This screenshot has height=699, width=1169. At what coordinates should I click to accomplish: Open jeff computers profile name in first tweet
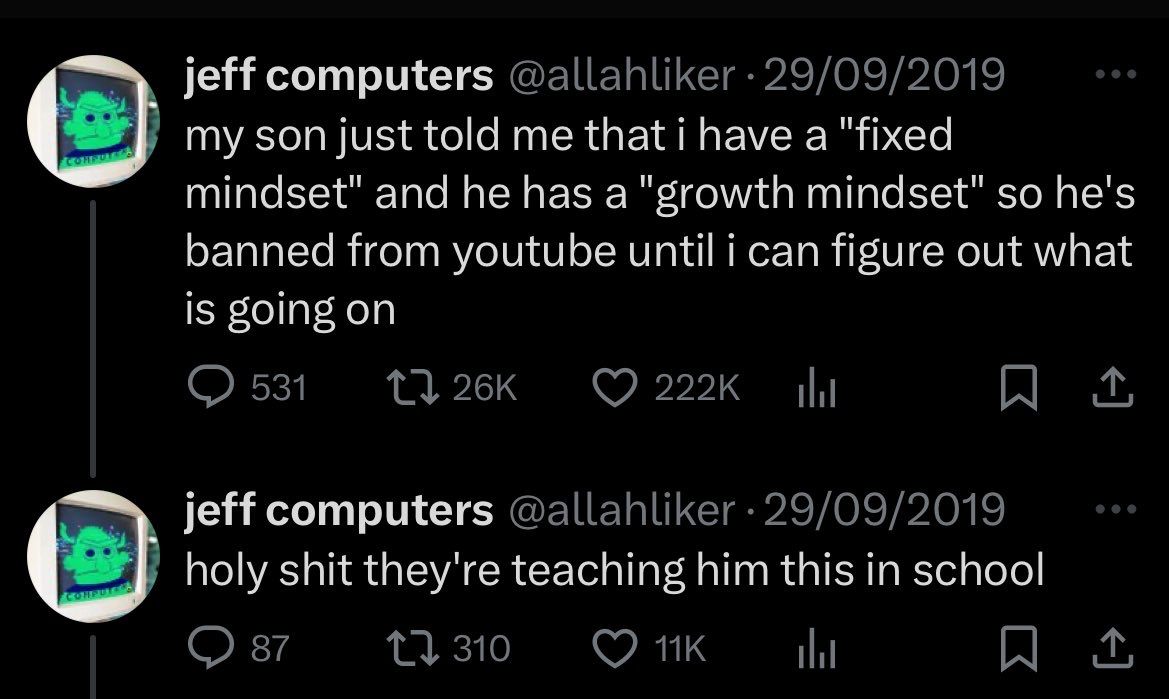[x=339, y=76]
